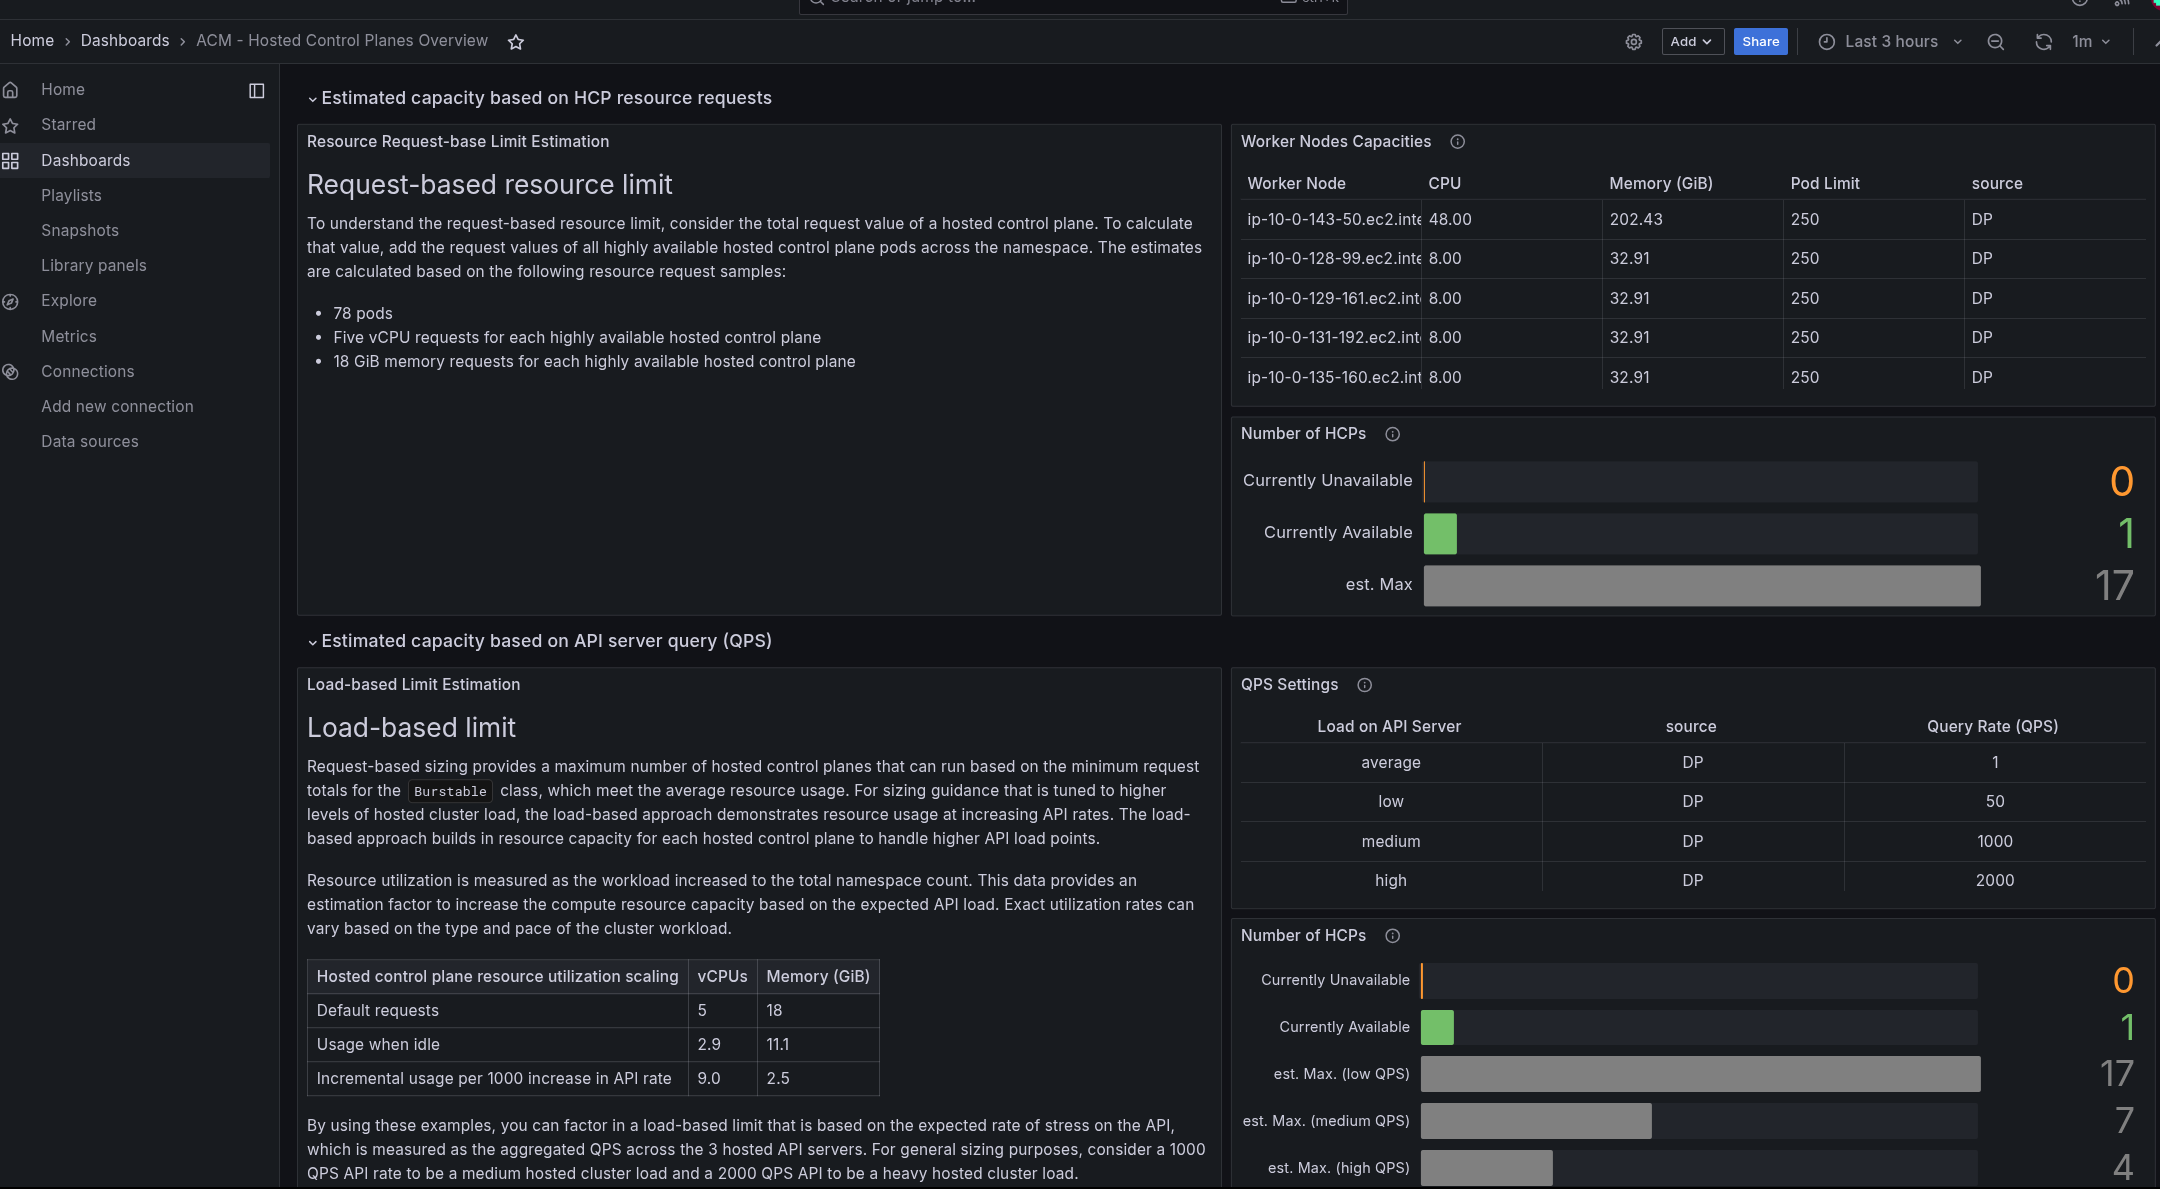Viewport: 2160px width, 1189px height.
Task: Open dashboard settings gear icon
Action: (1633, 42)
